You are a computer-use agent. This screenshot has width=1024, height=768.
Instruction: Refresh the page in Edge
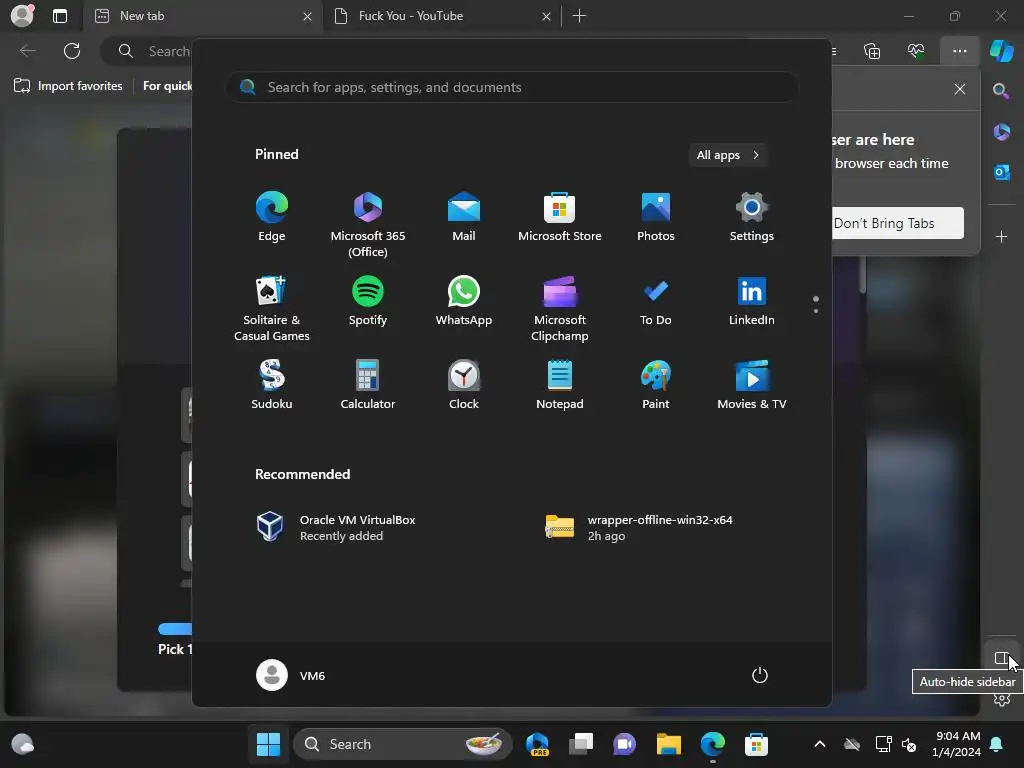coord(72,51)
